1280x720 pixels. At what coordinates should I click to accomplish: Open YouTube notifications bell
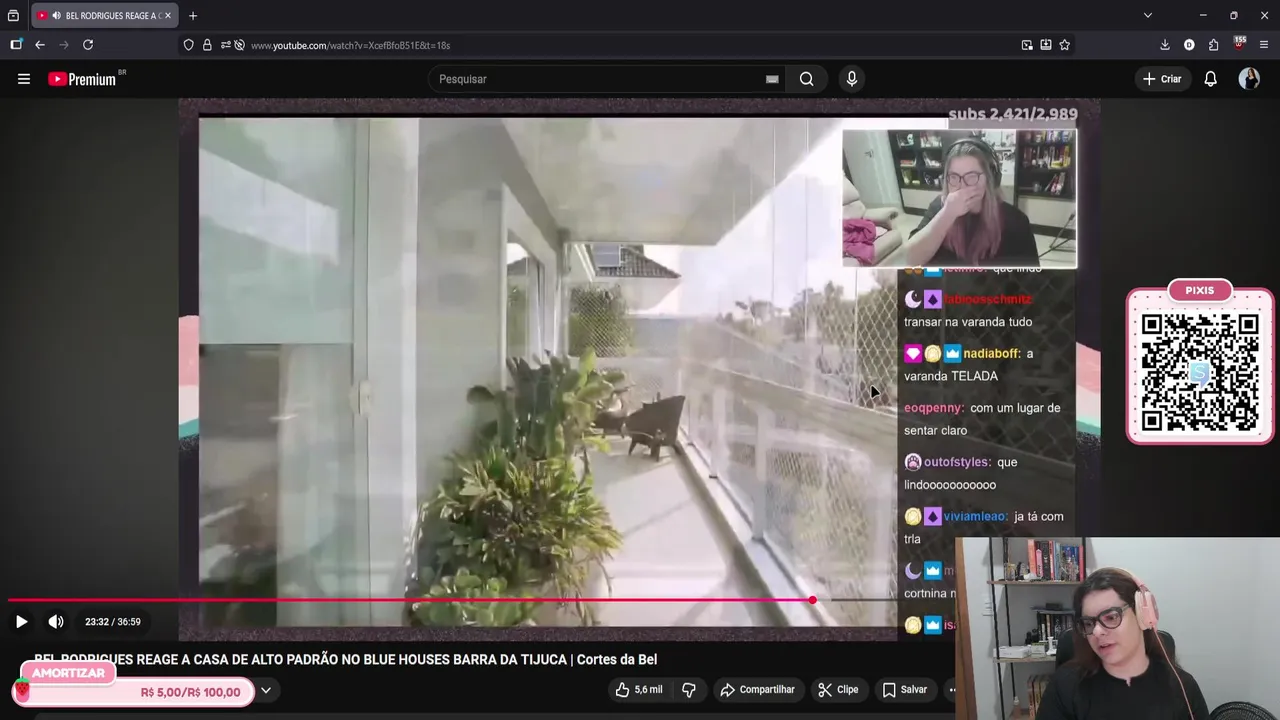pyautogui.click(x=1210, y=79)
